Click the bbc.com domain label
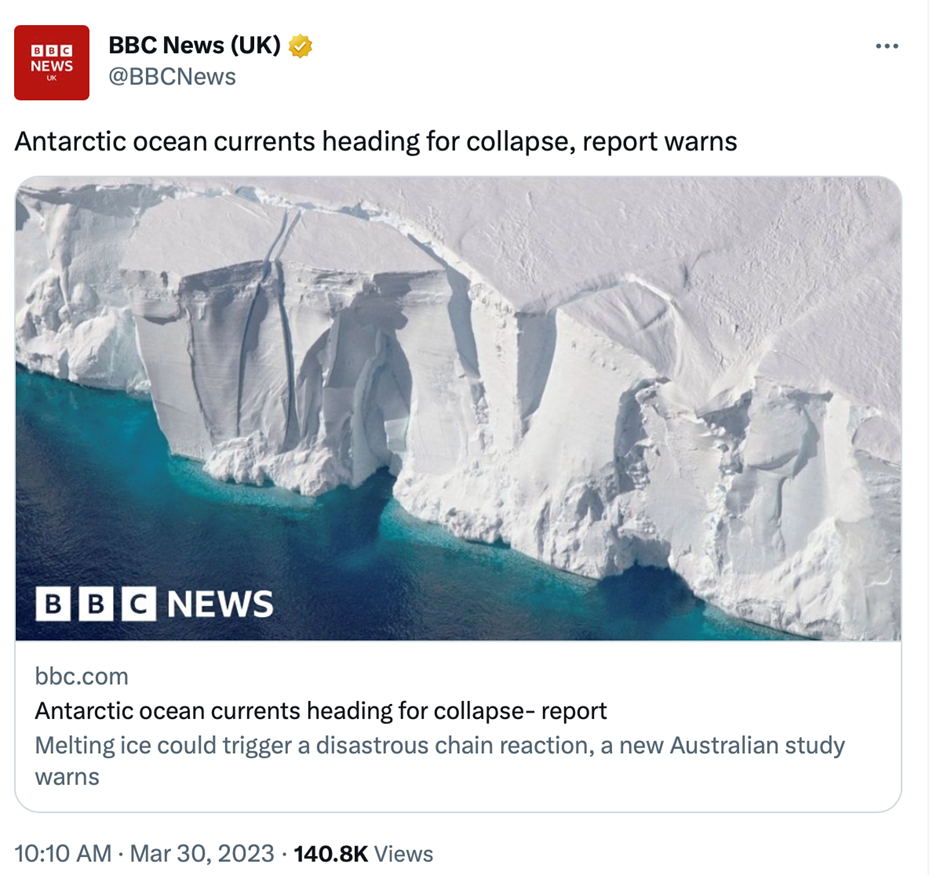Screen dimensions: 940x875 81,676
